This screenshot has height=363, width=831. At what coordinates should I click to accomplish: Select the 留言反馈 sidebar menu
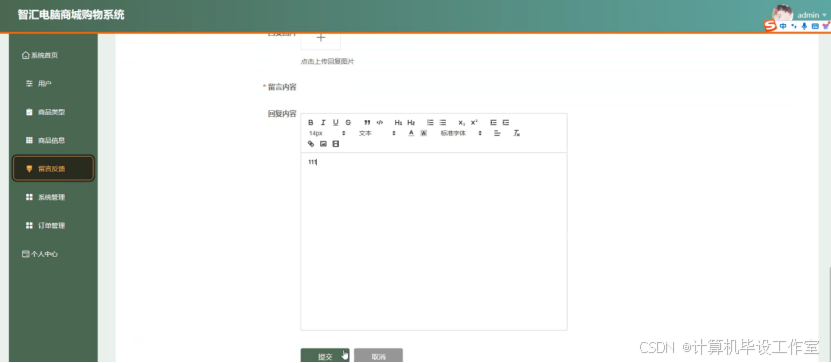54,169
